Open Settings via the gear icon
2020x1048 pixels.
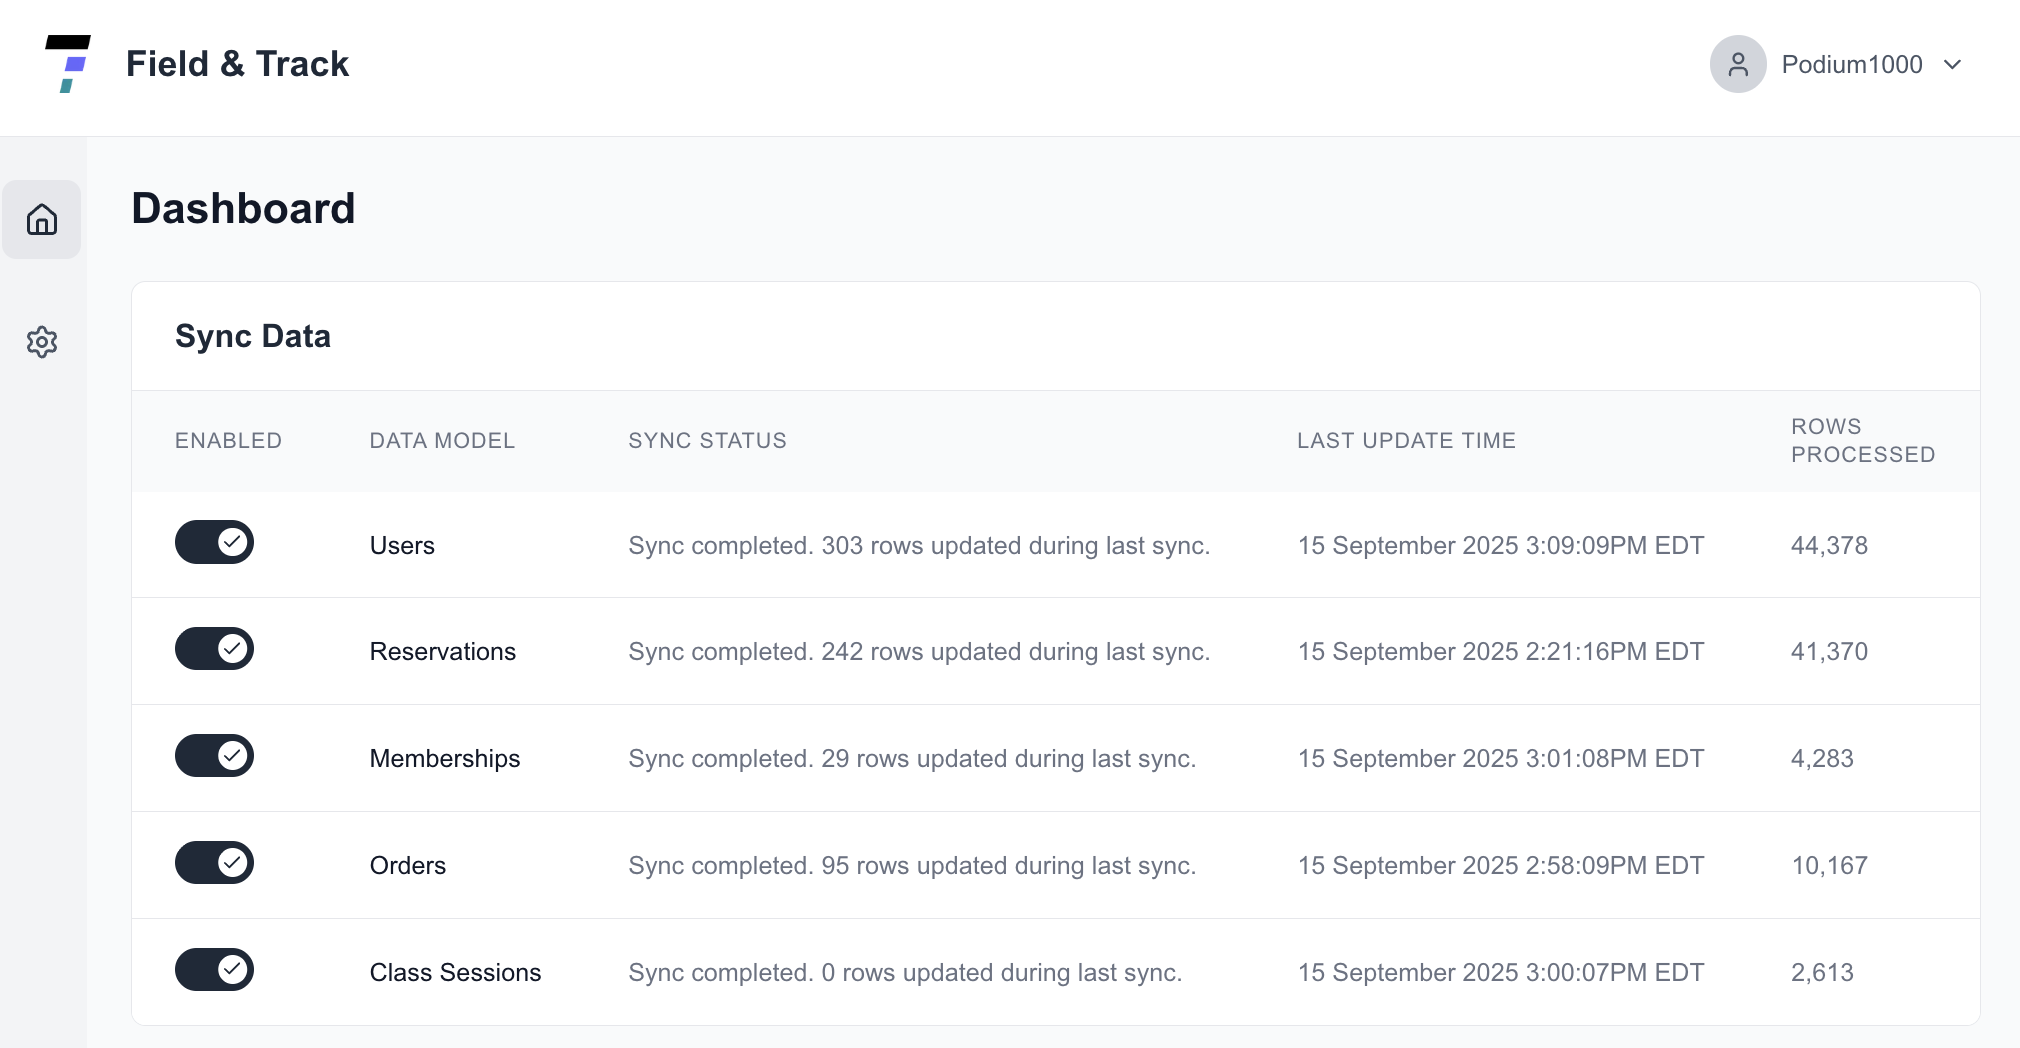[x=42, y=342]
